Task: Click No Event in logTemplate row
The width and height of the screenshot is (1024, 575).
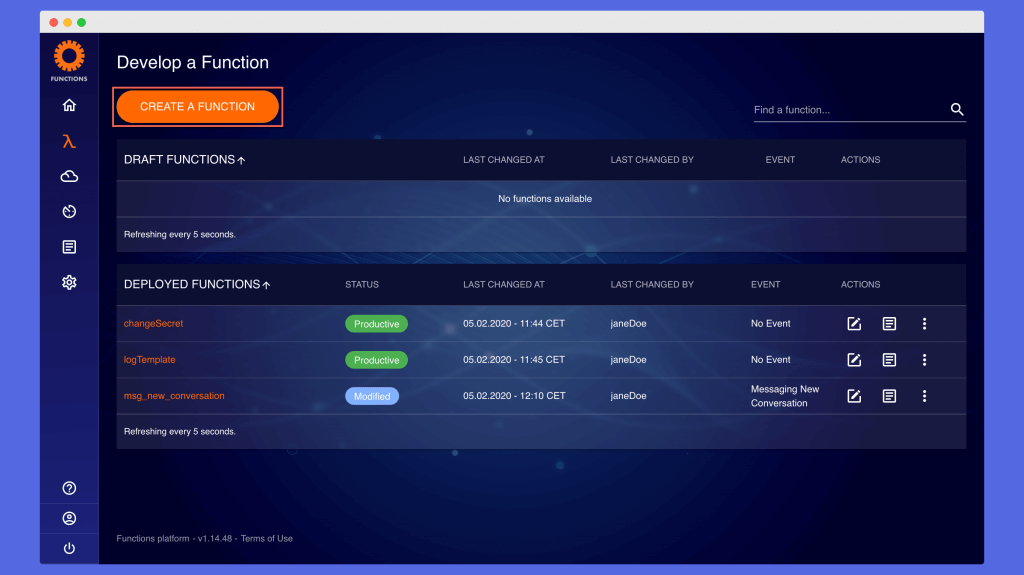Action: coord(771,359)
